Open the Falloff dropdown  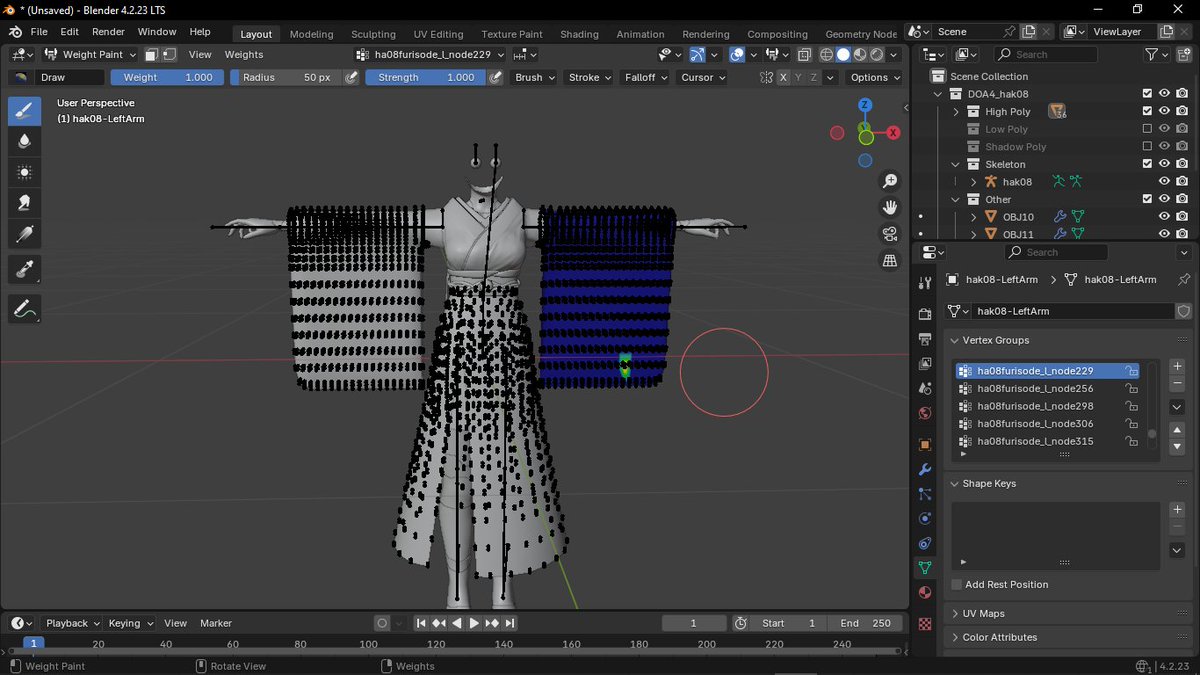[645, 77]
